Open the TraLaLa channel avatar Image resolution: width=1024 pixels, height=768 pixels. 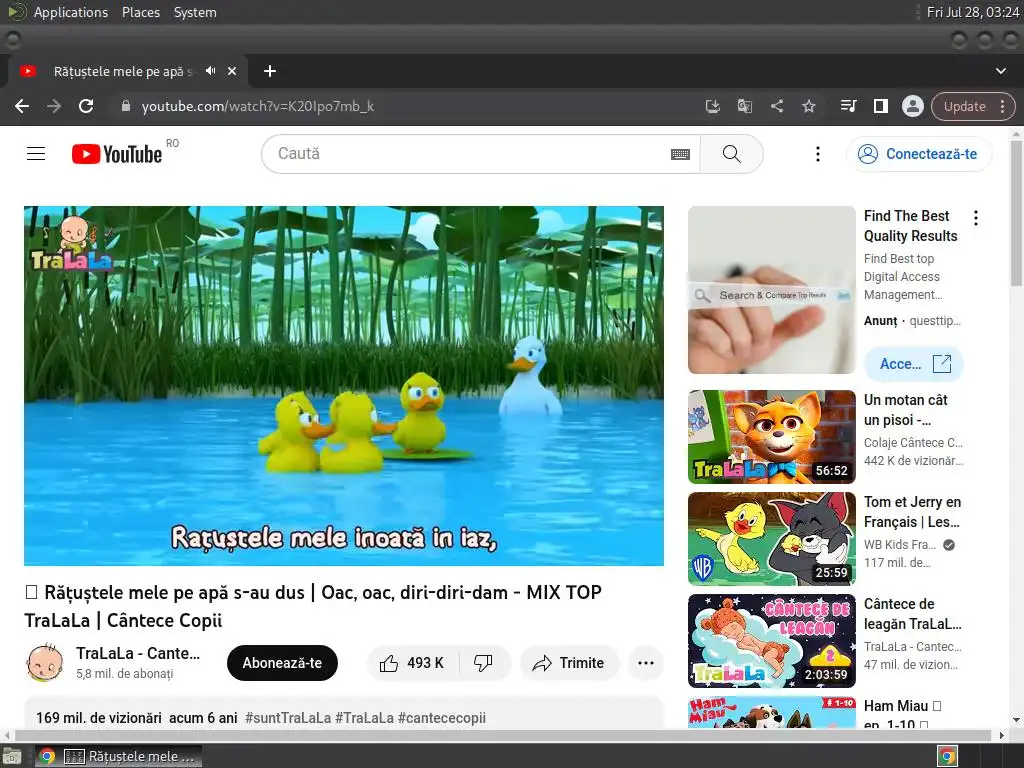44,663
